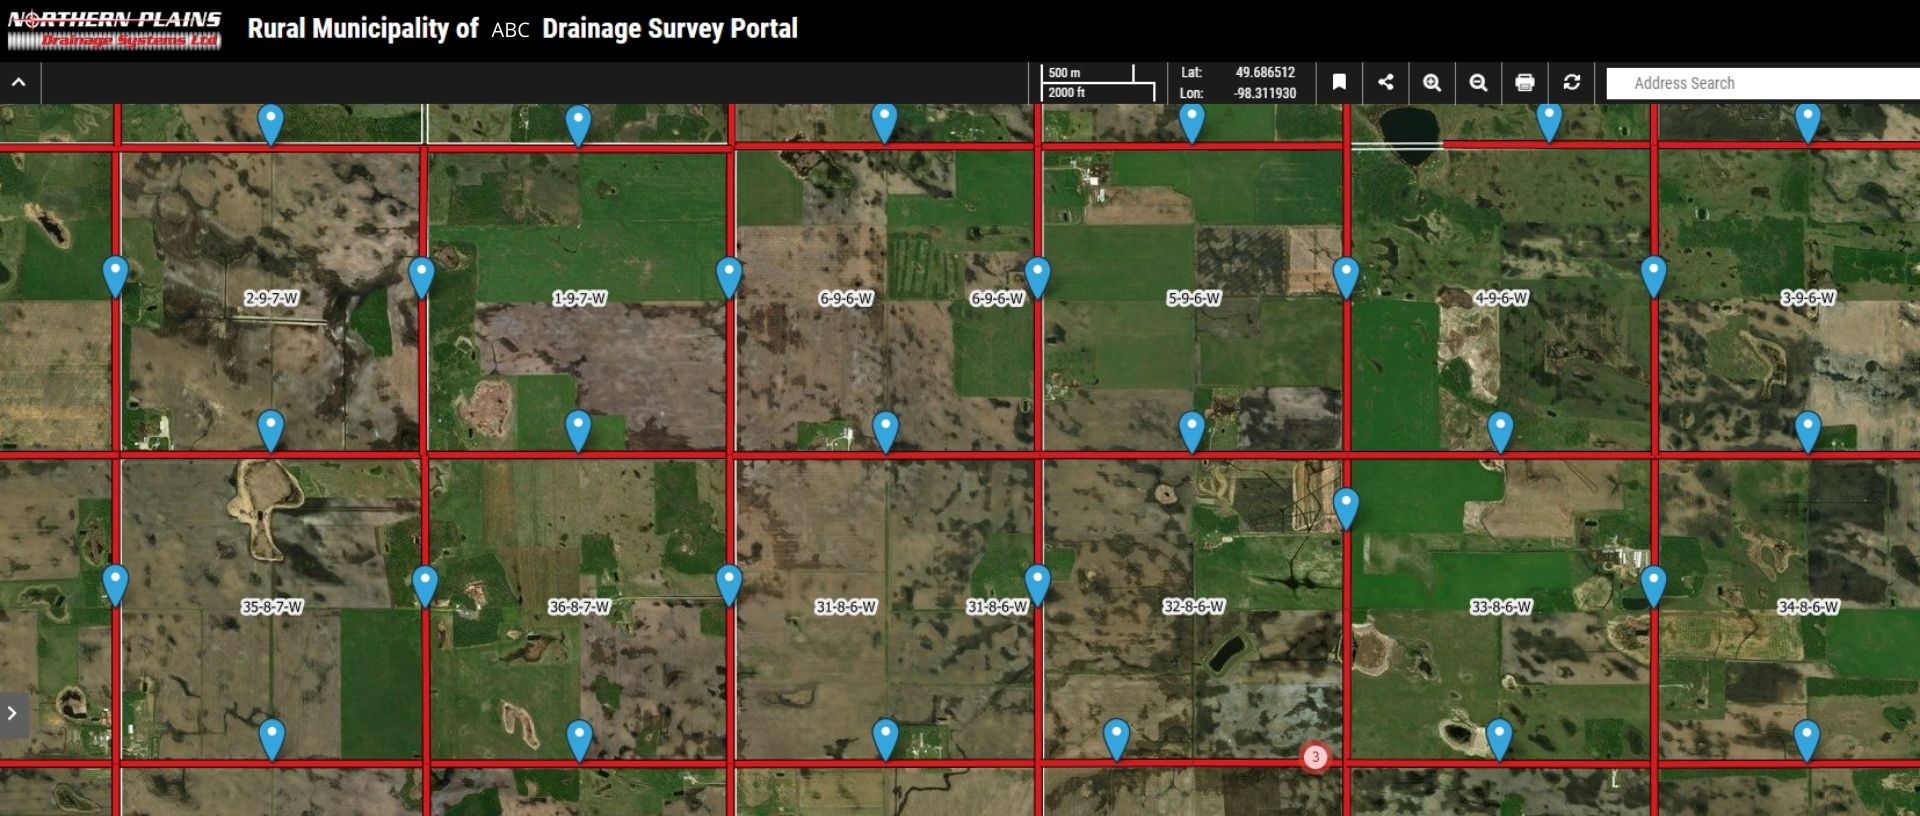The width and height of the screenshot is (1920, 816).
Task: Click blue pin below 35-8-7-W label
Action: [x=272, y=738]
